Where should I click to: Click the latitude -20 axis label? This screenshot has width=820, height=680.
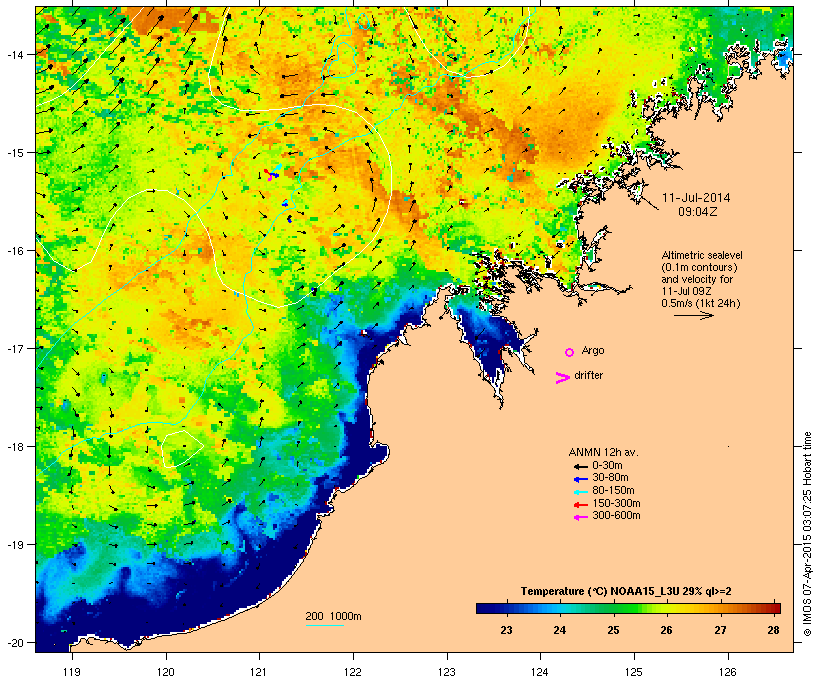15,642
